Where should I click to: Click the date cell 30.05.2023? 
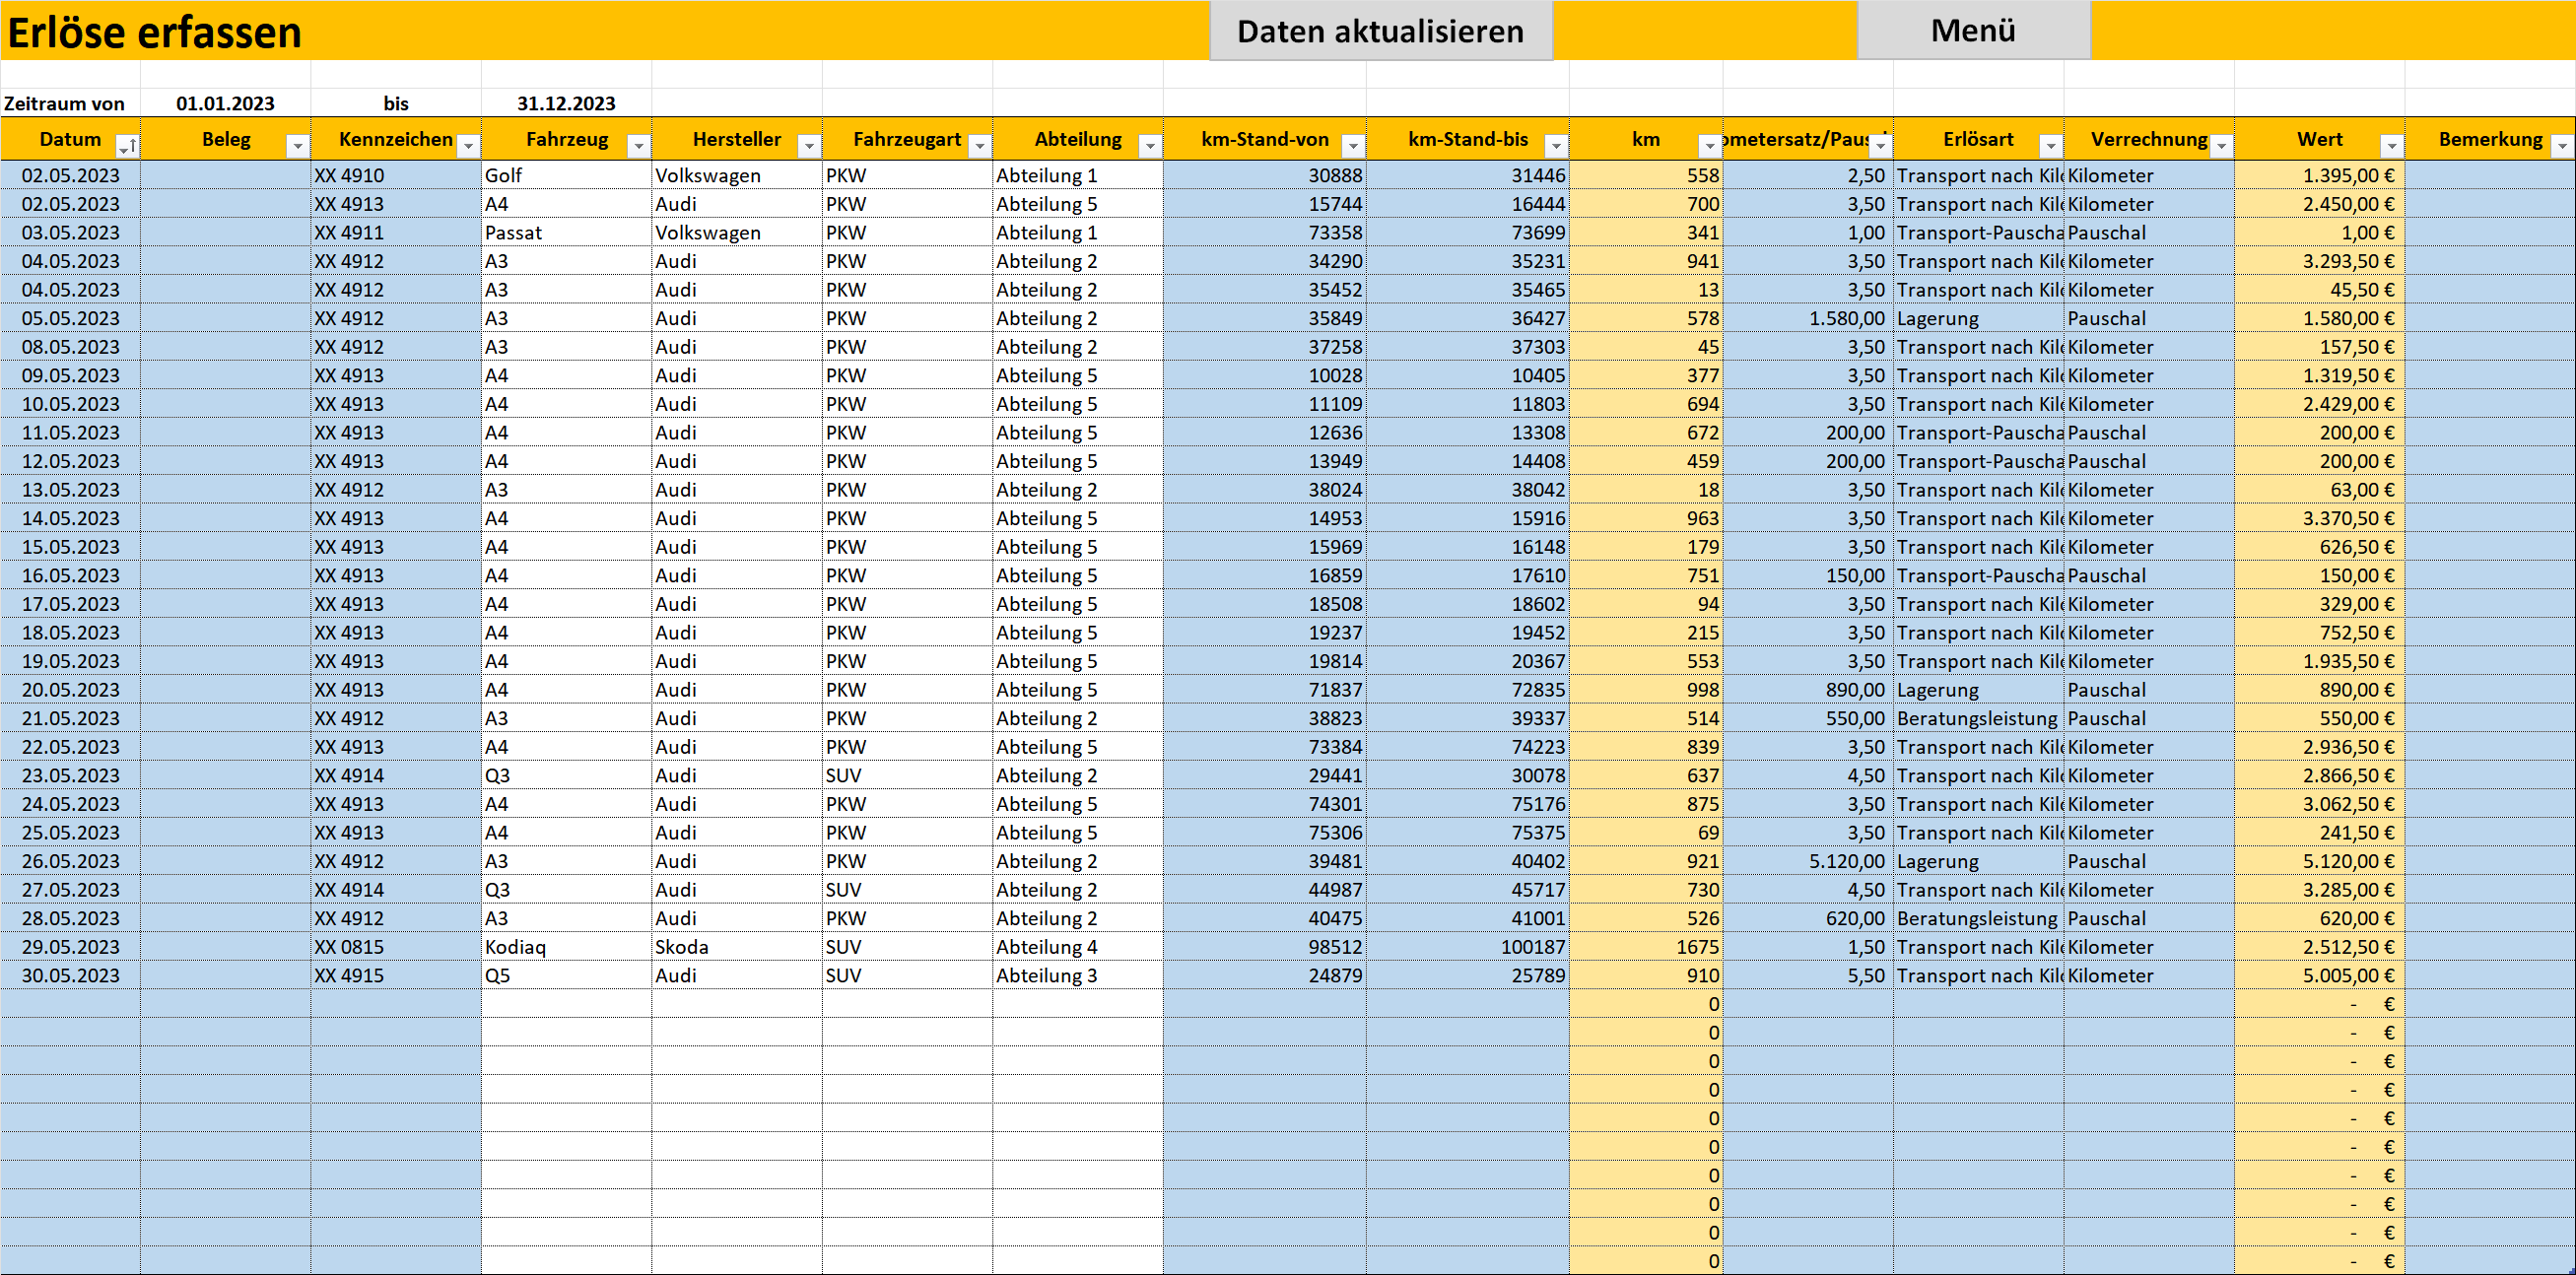tap(70, 975)
